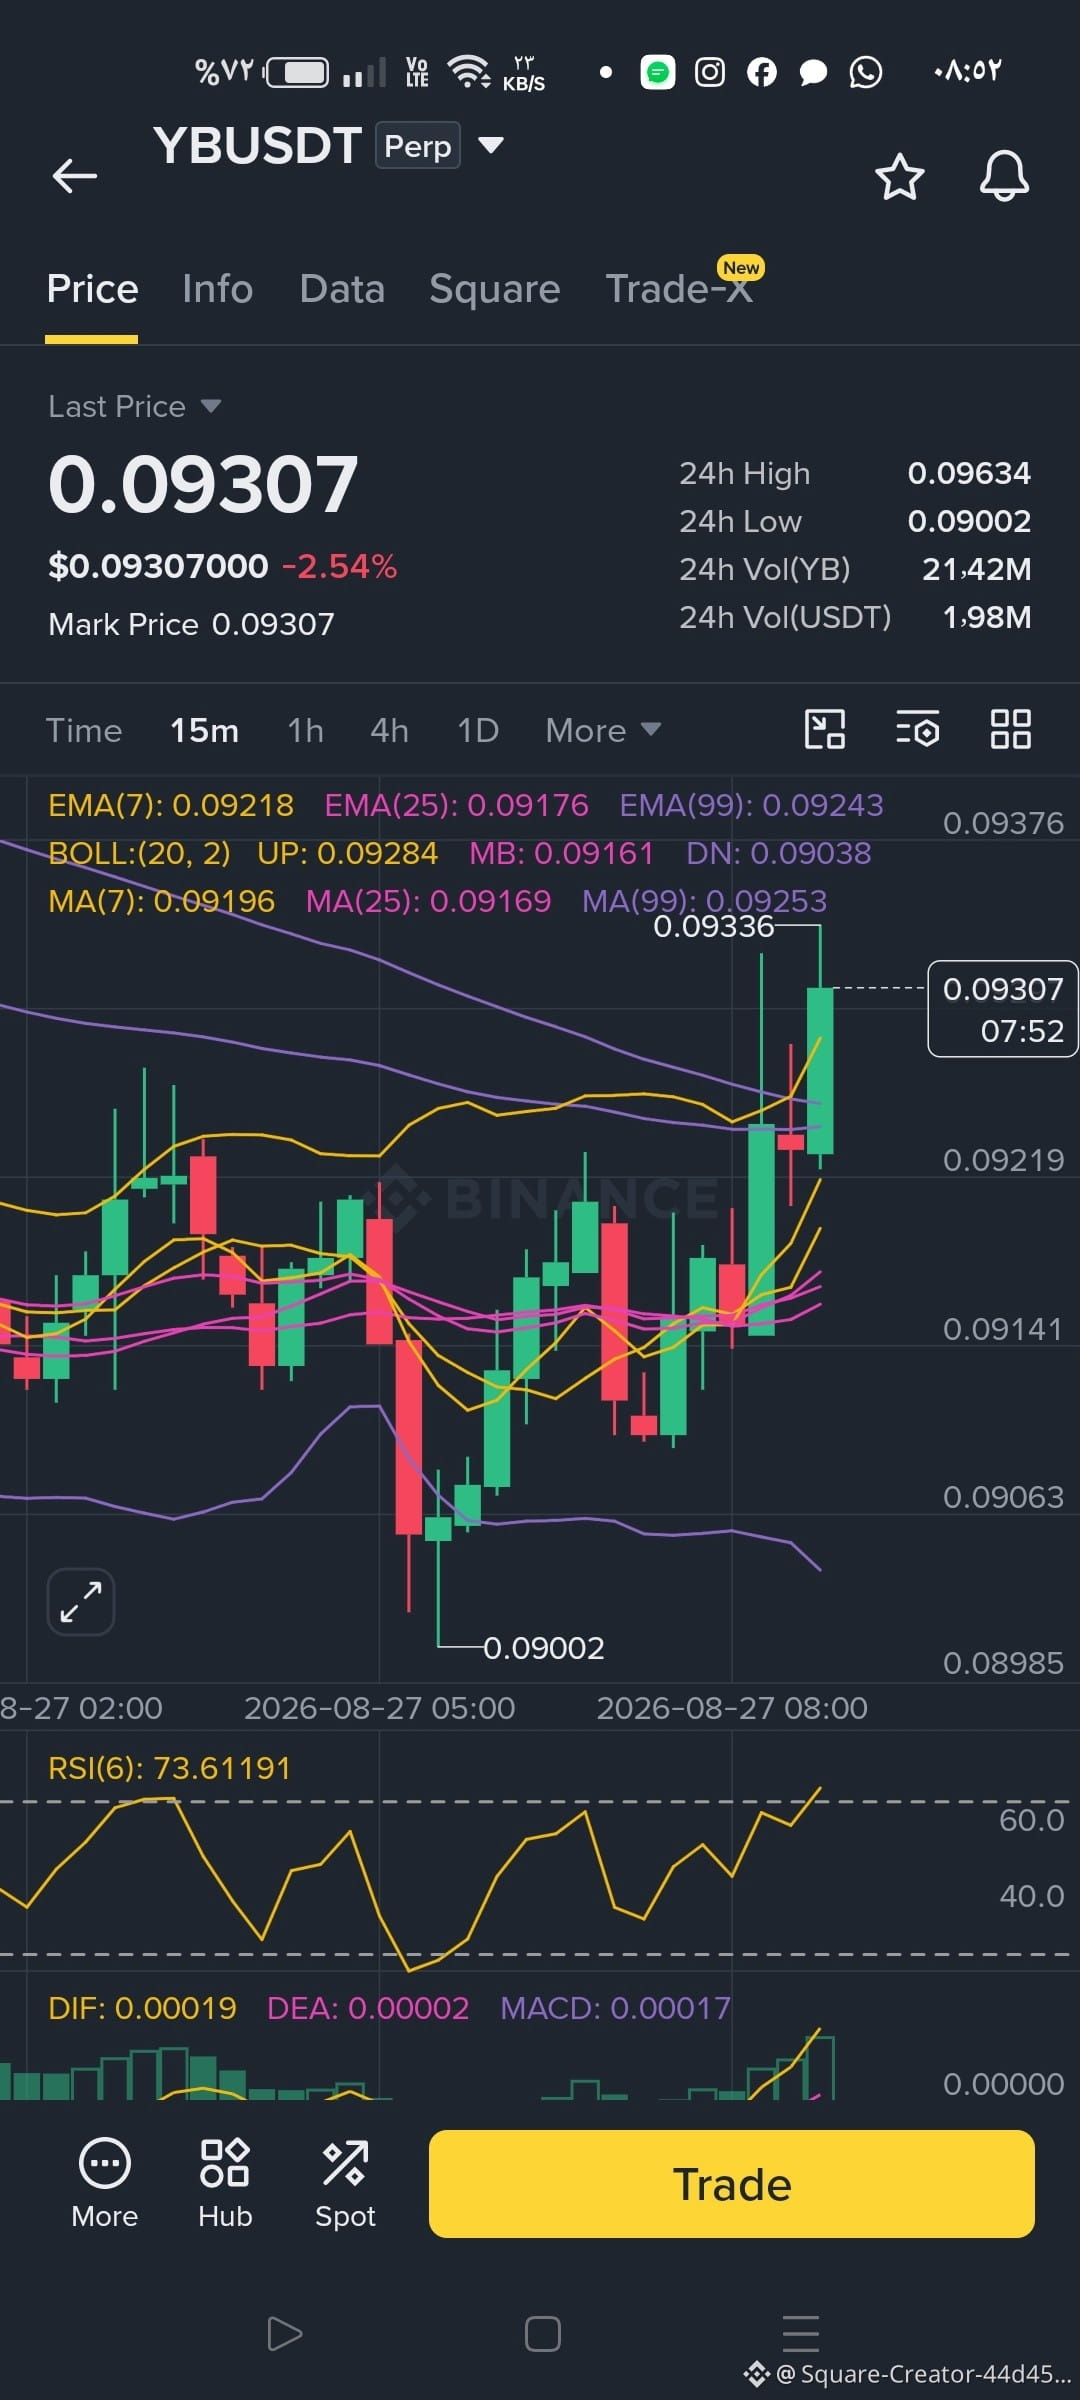This screenshot has height=2400, width=1080.
Task: Tap the Perp contract badge
Action: (418, 146)
